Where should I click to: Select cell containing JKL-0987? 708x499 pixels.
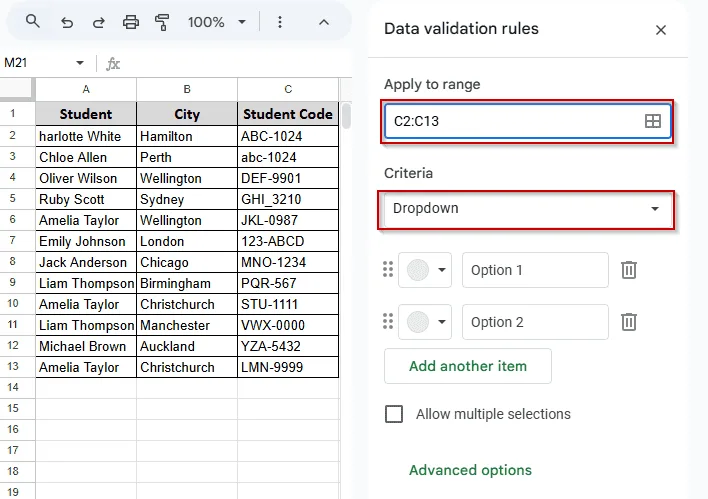pos(288,220)
